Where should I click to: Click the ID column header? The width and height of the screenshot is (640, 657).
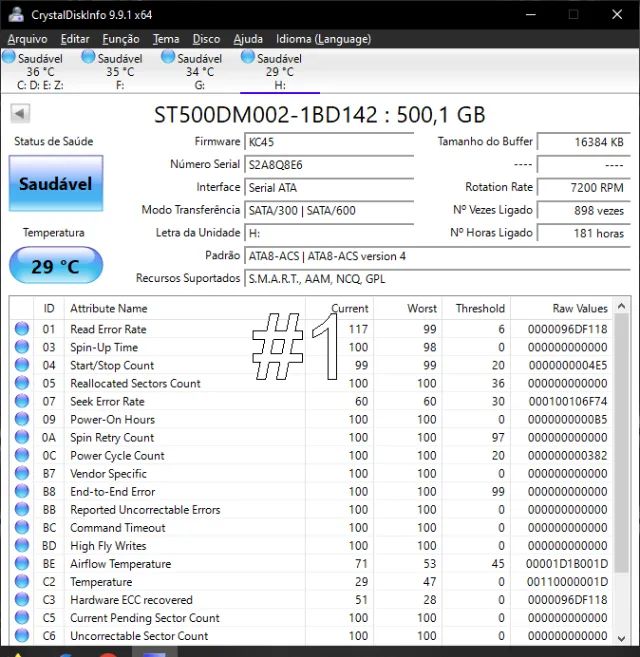coord(49,308)
